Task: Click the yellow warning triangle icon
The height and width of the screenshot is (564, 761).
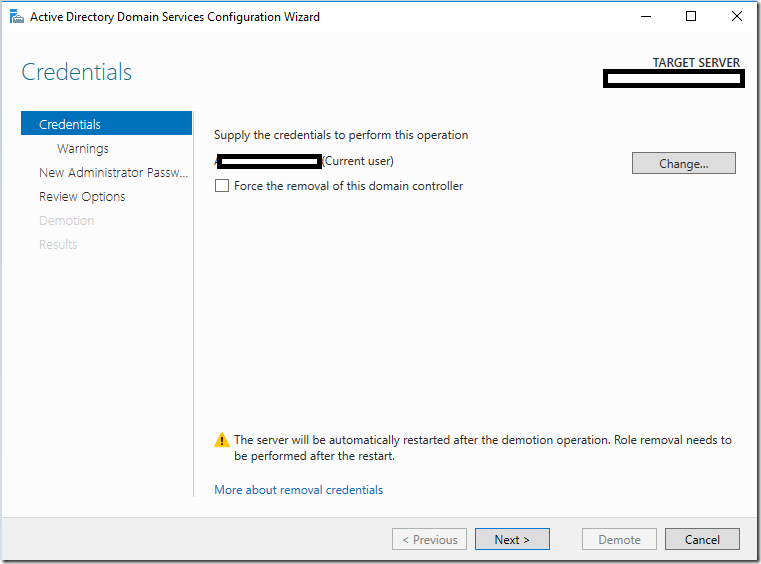Action: click(x=222, y=440)
